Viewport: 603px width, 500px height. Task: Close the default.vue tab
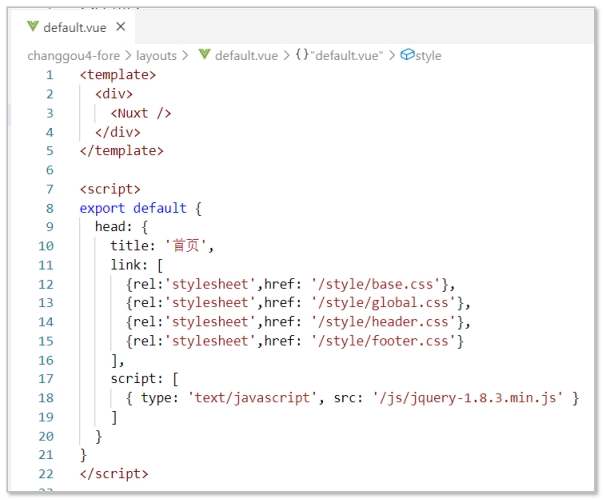point(121,27)
